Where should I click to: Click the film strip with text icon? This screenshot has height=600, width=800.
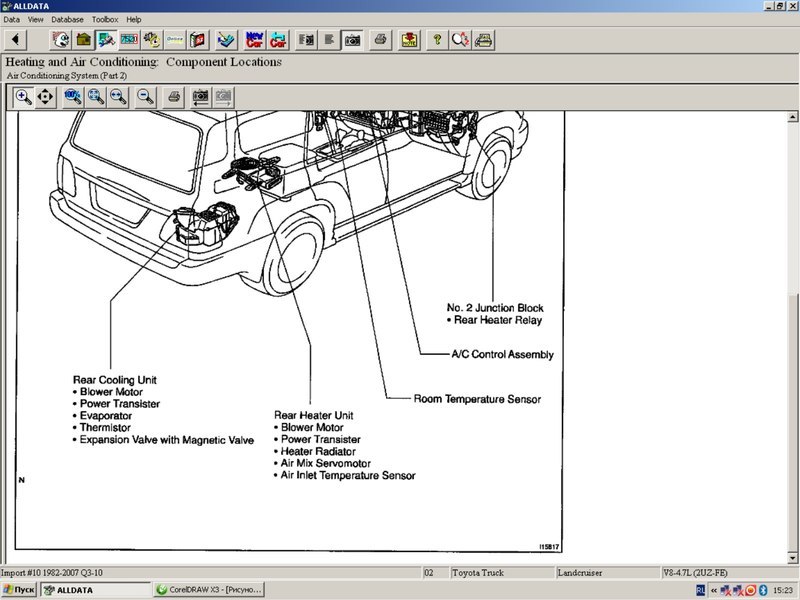tap(306, 39)
